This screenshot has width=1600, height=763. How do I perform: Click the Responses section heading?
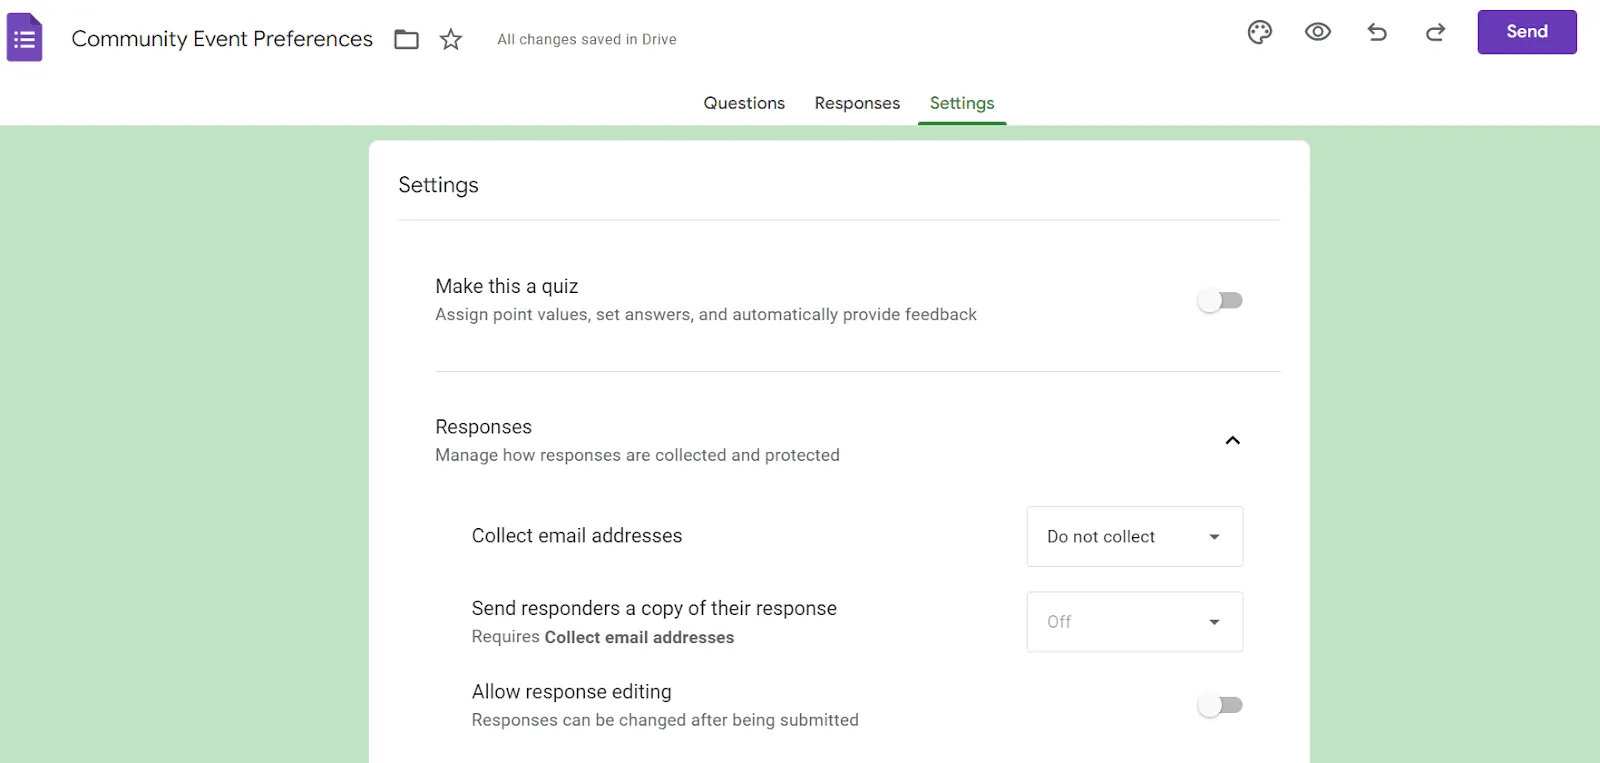point(484,427)
